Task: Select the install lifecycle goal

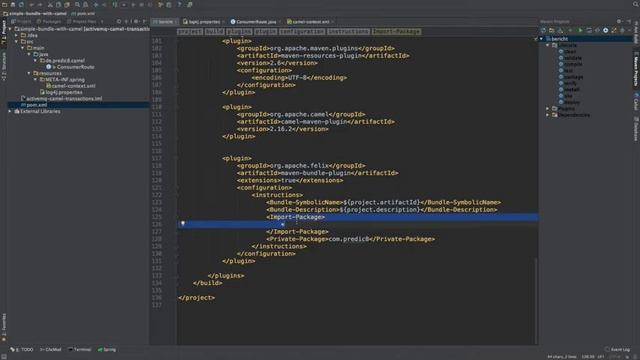Action: coord(569,89)
